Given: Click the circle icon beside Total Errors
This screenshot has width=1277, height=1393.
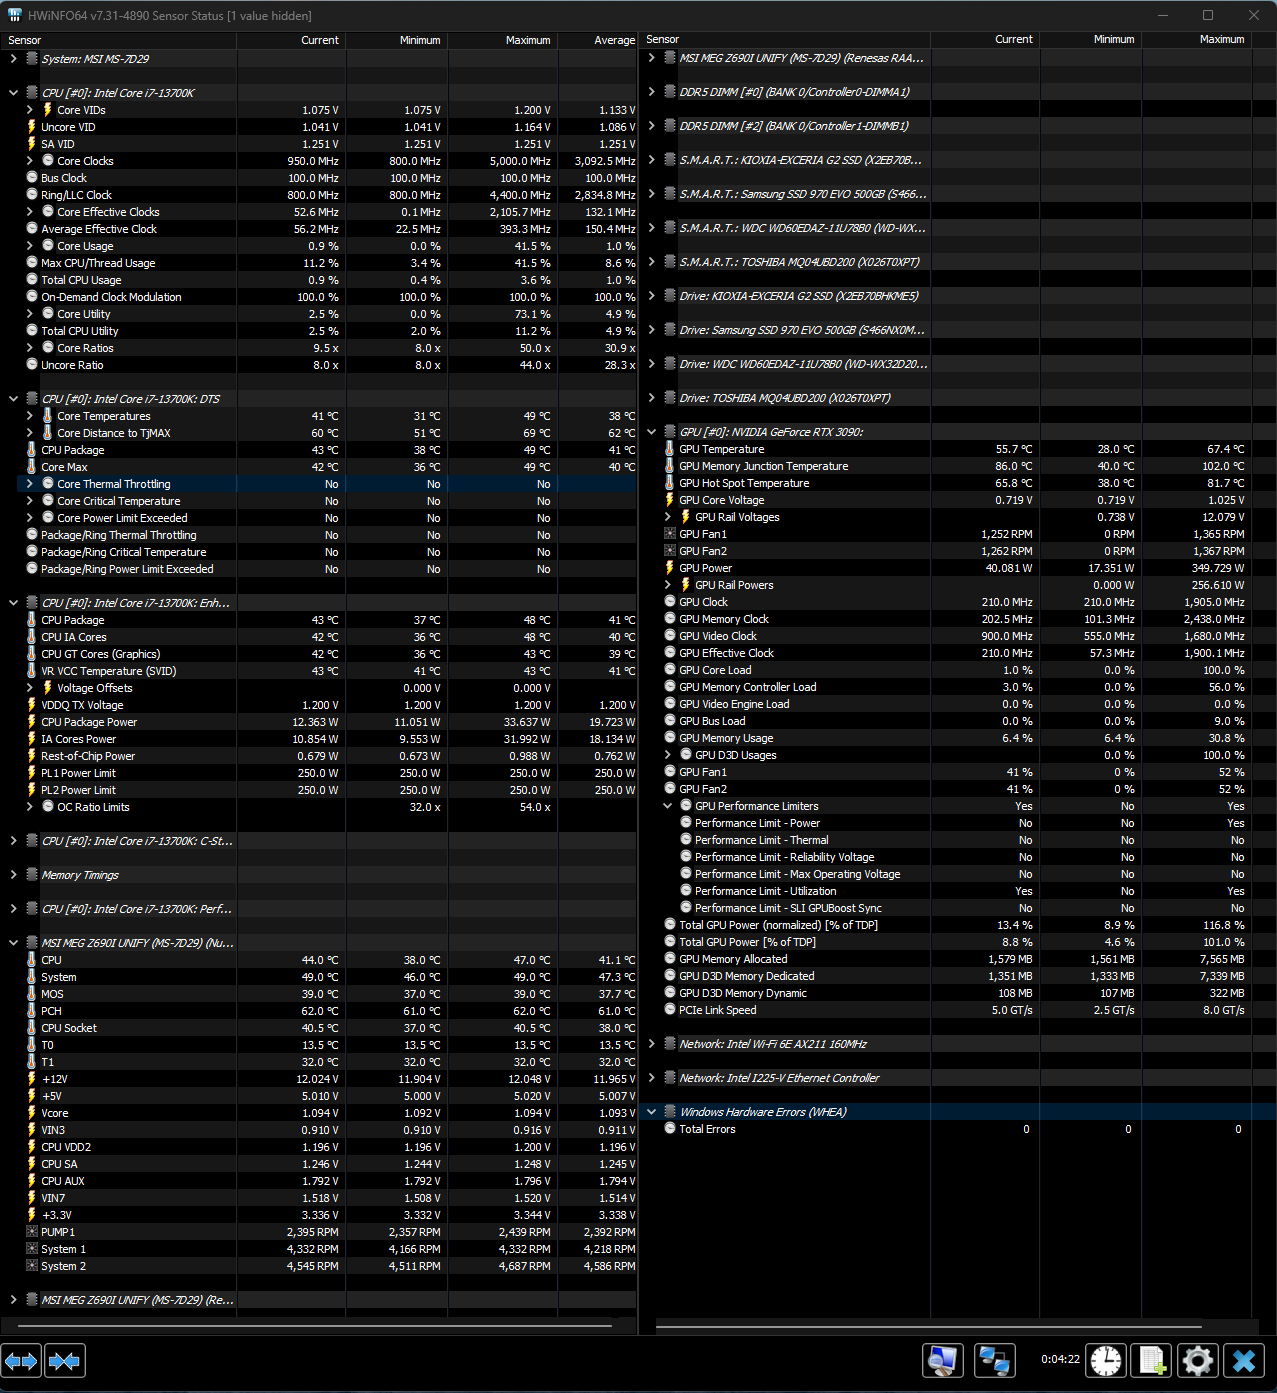Looking at the screenshot, I should (x=670, y=1129).
